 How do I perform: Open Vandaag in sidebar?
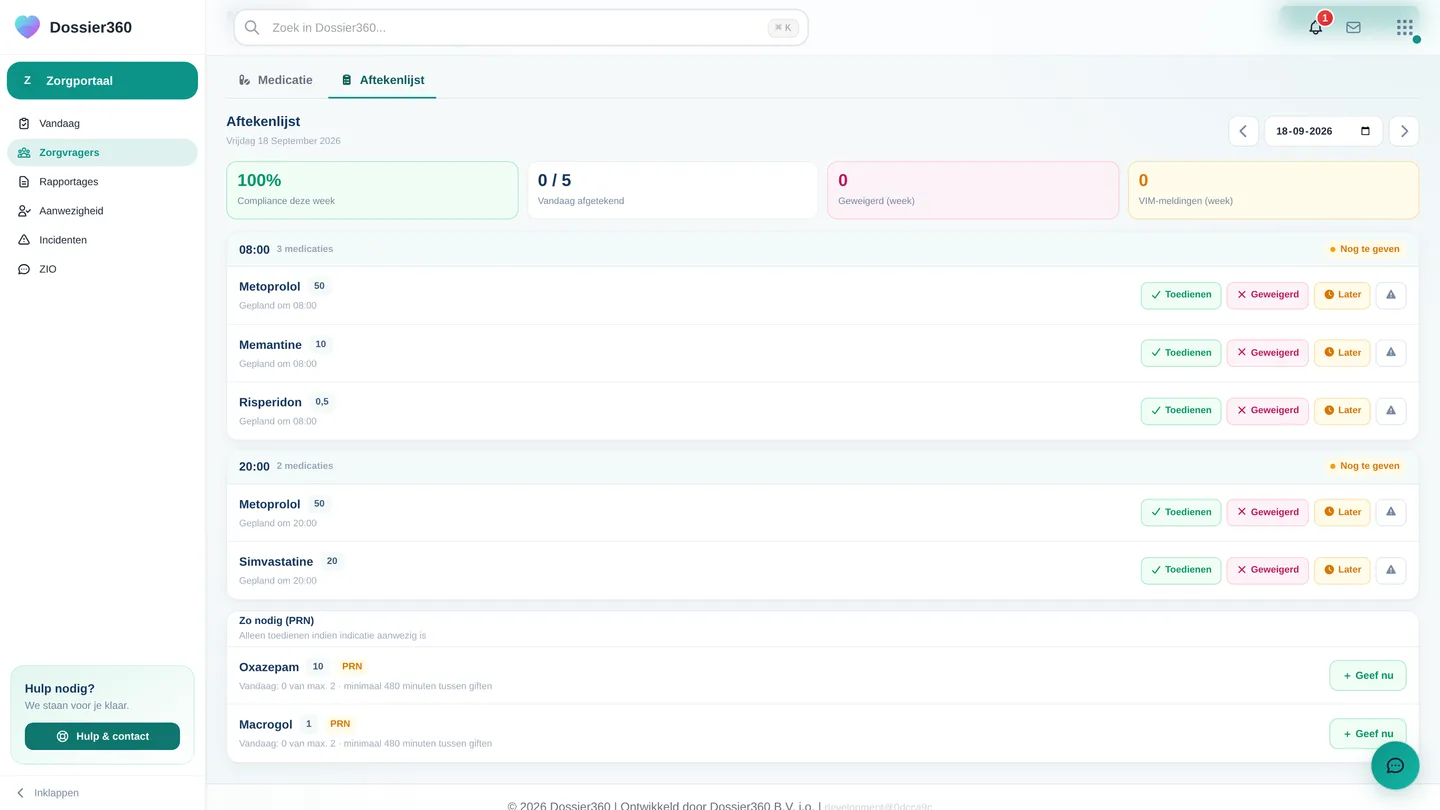click(102, 124)
